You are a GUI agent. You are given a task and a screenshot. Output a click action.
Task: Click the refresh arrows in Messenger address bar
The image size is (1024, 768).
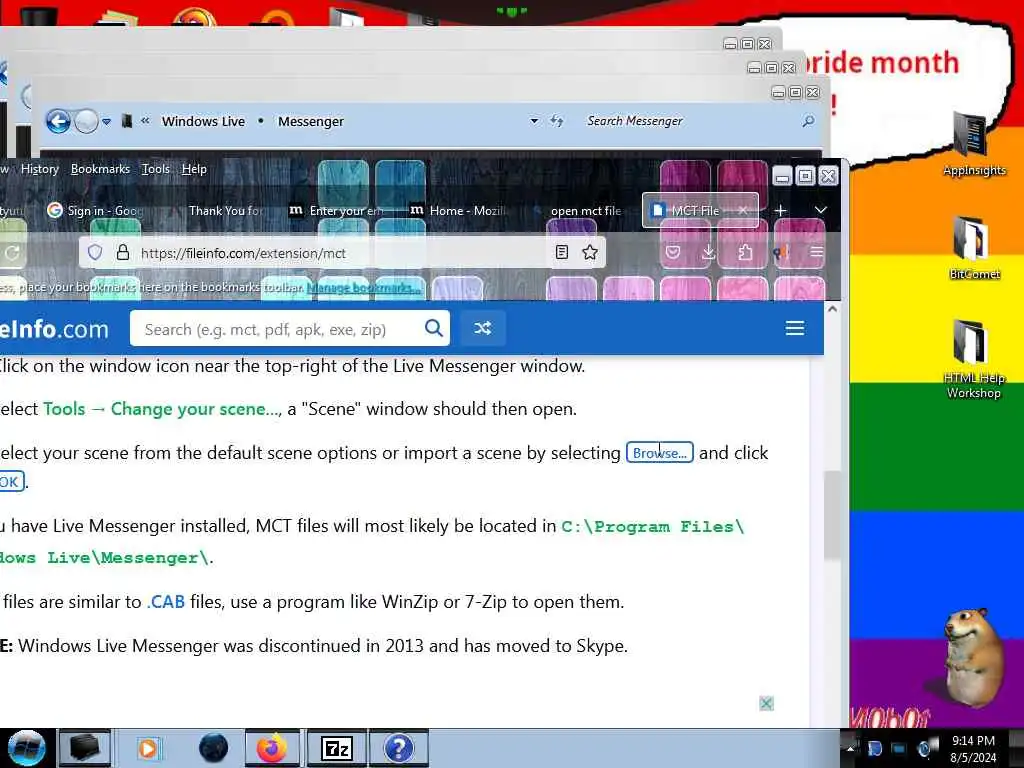(x=556, y=121)
